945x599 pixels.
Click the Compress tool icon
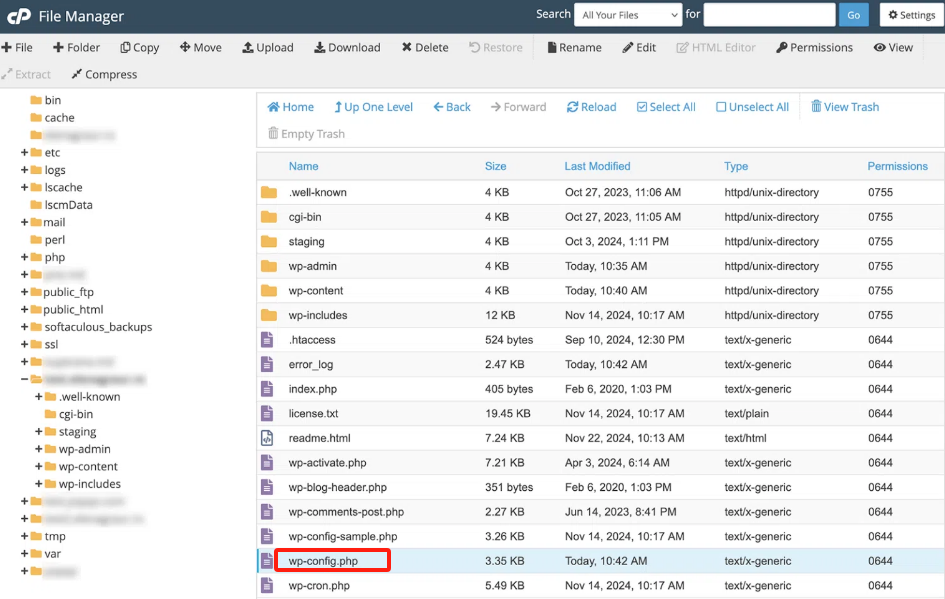75,74
